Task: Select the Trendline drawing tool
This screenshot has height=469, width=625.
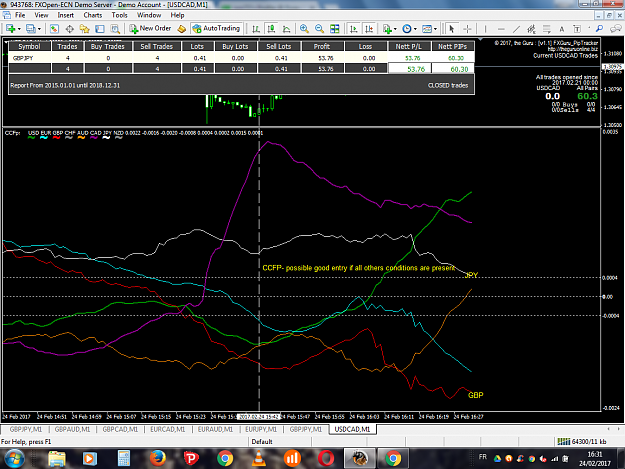Action: (516, 29)
